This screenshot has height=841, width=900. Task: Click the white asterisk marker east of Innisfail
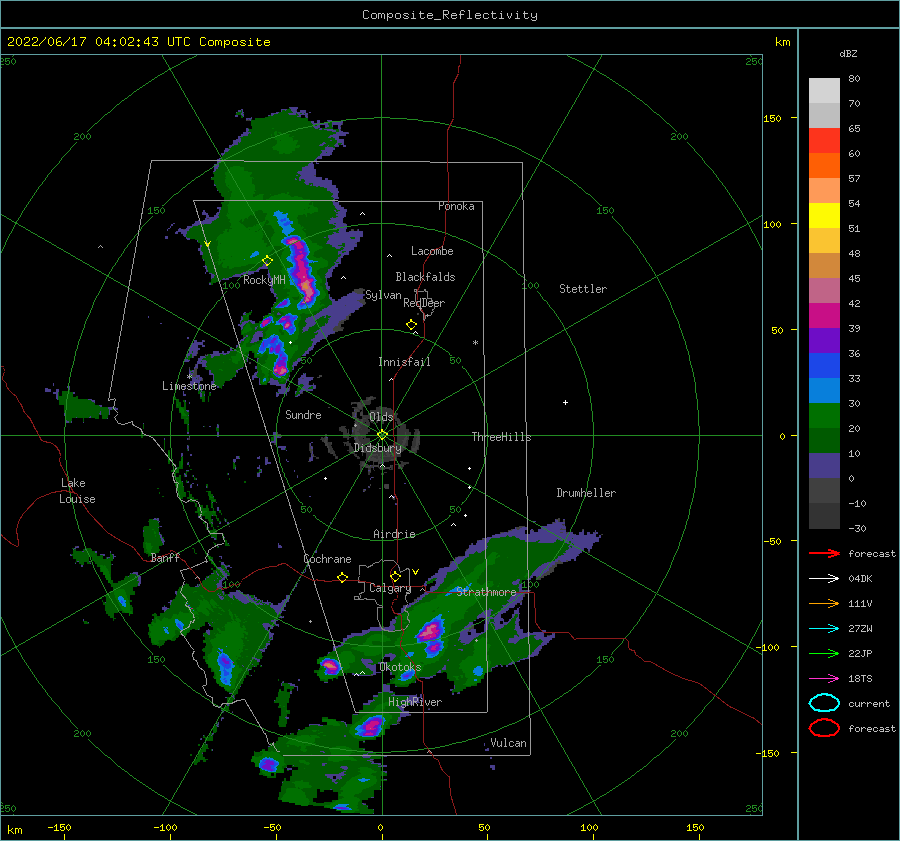(475, 343)
